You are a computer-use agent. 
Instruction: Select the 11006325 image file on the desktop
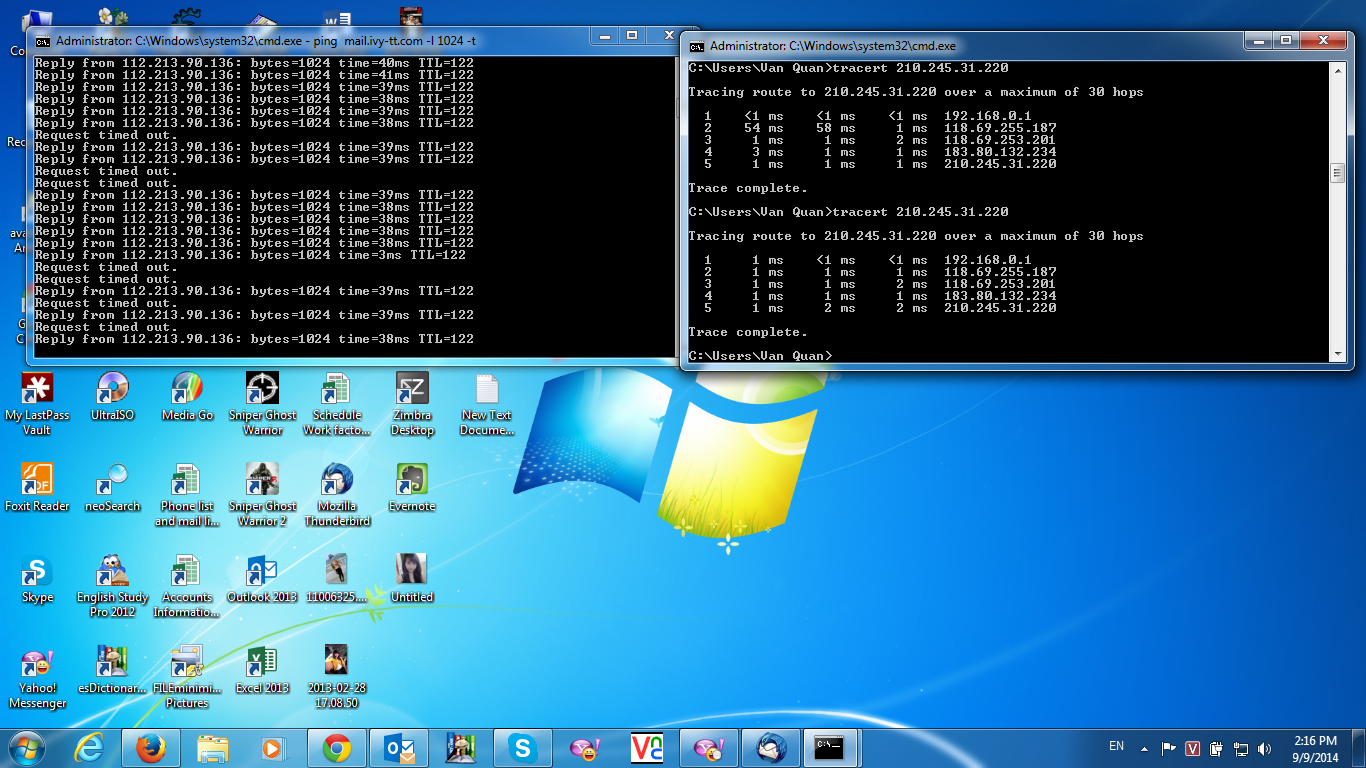337,579
